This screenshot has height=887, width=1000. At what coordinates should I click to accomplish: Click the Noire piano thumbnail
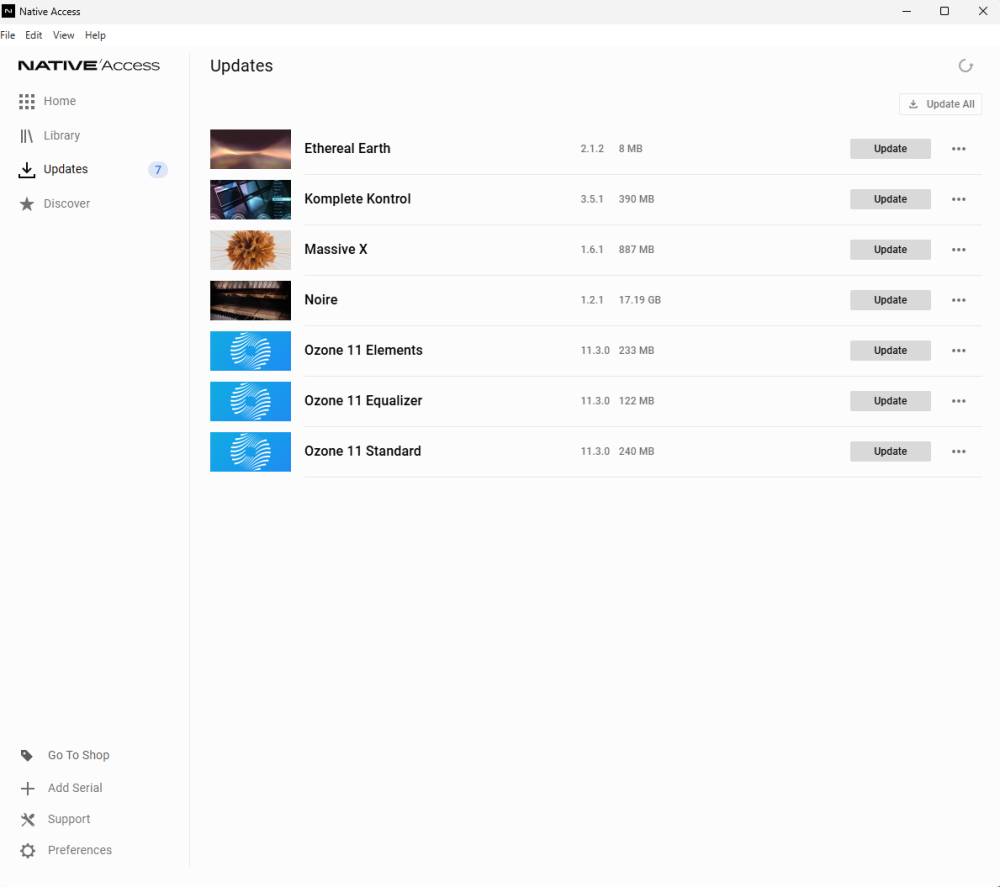[250, 300]
